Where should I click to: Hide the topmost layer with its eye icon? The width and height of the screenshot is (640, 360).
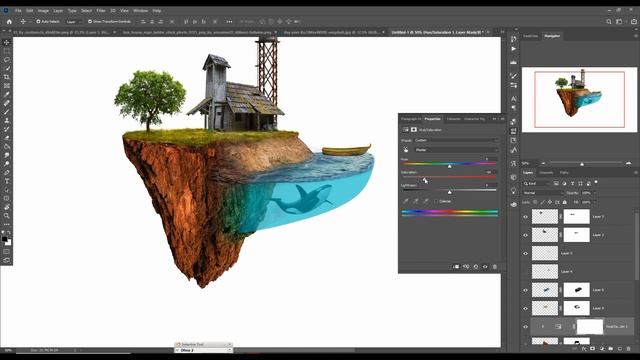click(526, 217)
